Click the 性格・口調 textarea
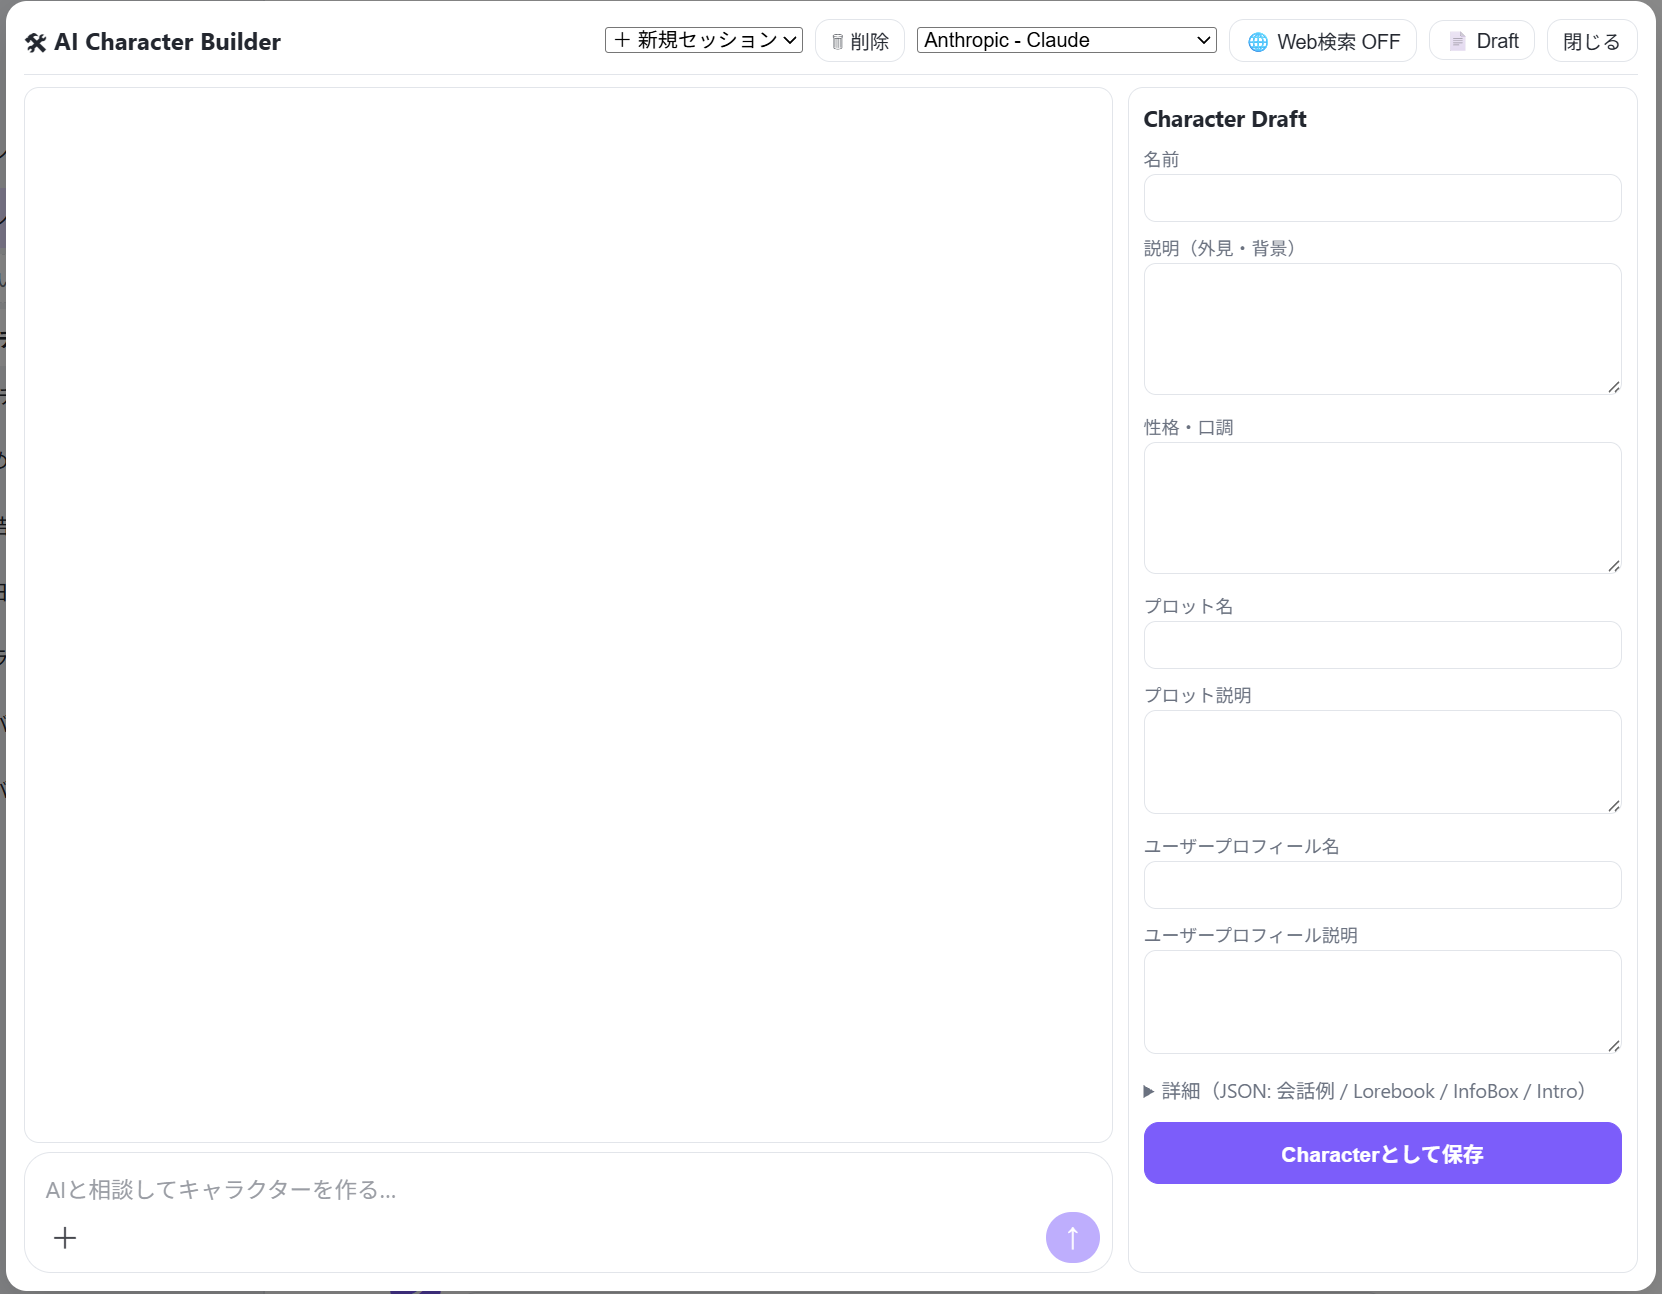 (x=1382, y=508)
